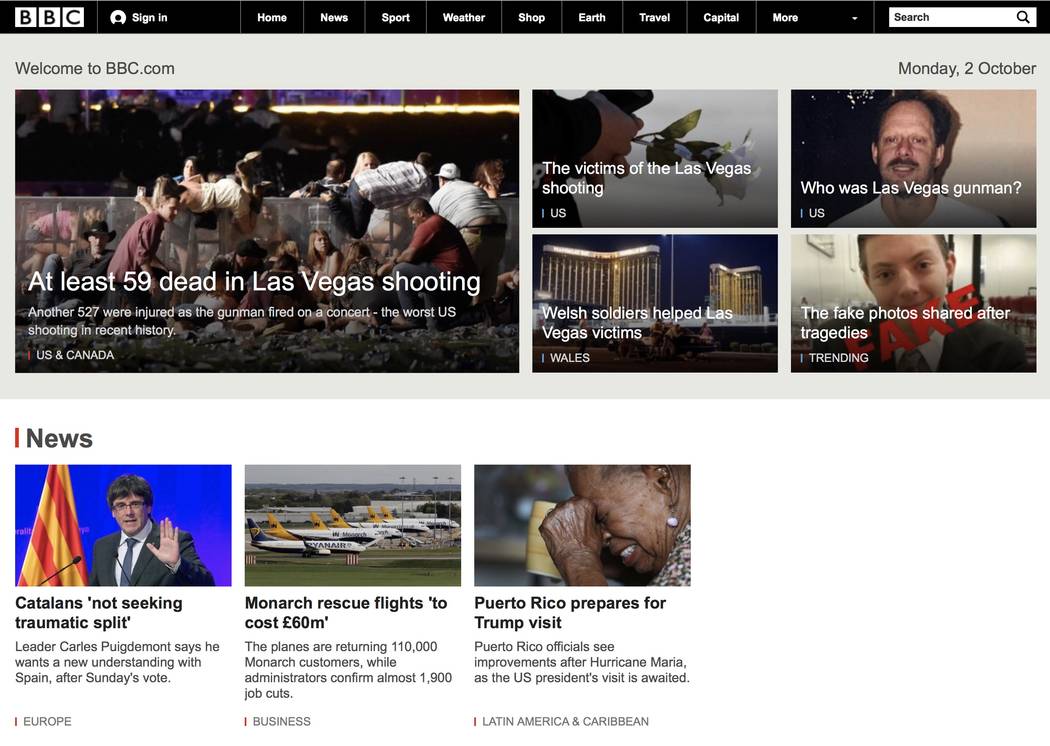Open 'Puerto Rico prepares for Trump visit'
The height and width of the screenshot is (746, 1050).
[569, 612]
